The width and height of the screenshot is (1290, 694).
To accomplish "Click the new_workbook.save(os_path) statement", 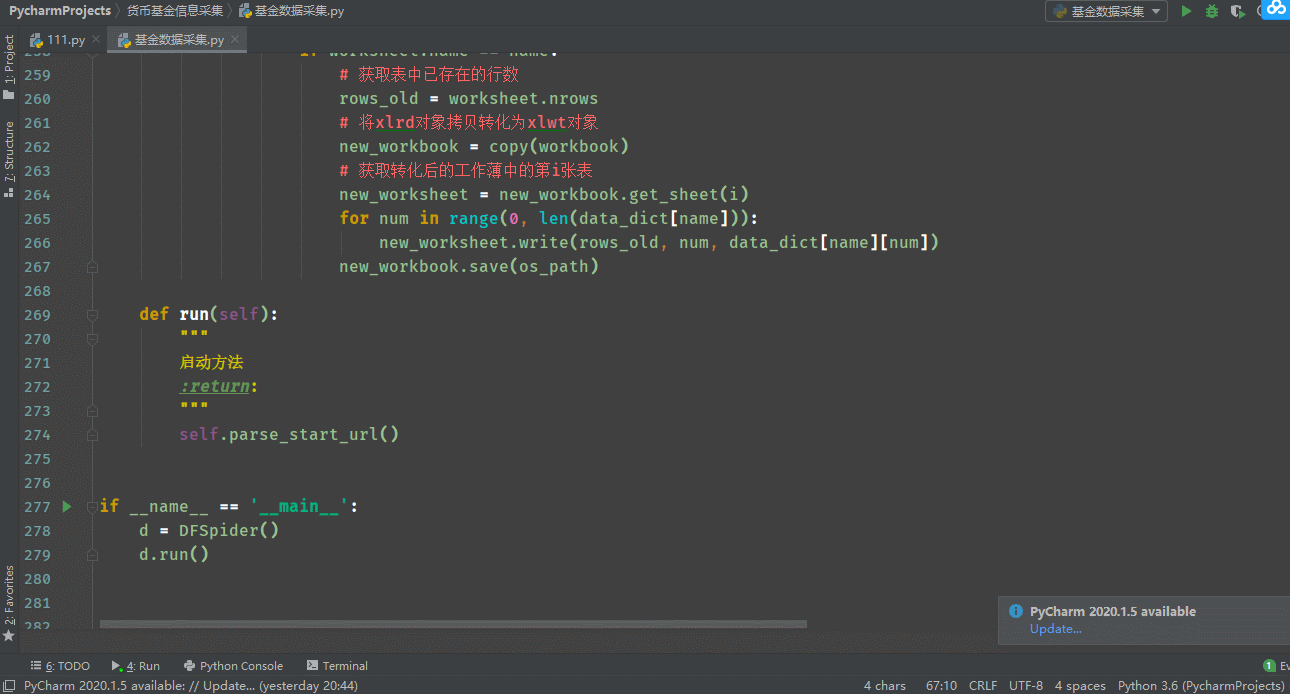I will pyautogui.click(x=469, y=266).
